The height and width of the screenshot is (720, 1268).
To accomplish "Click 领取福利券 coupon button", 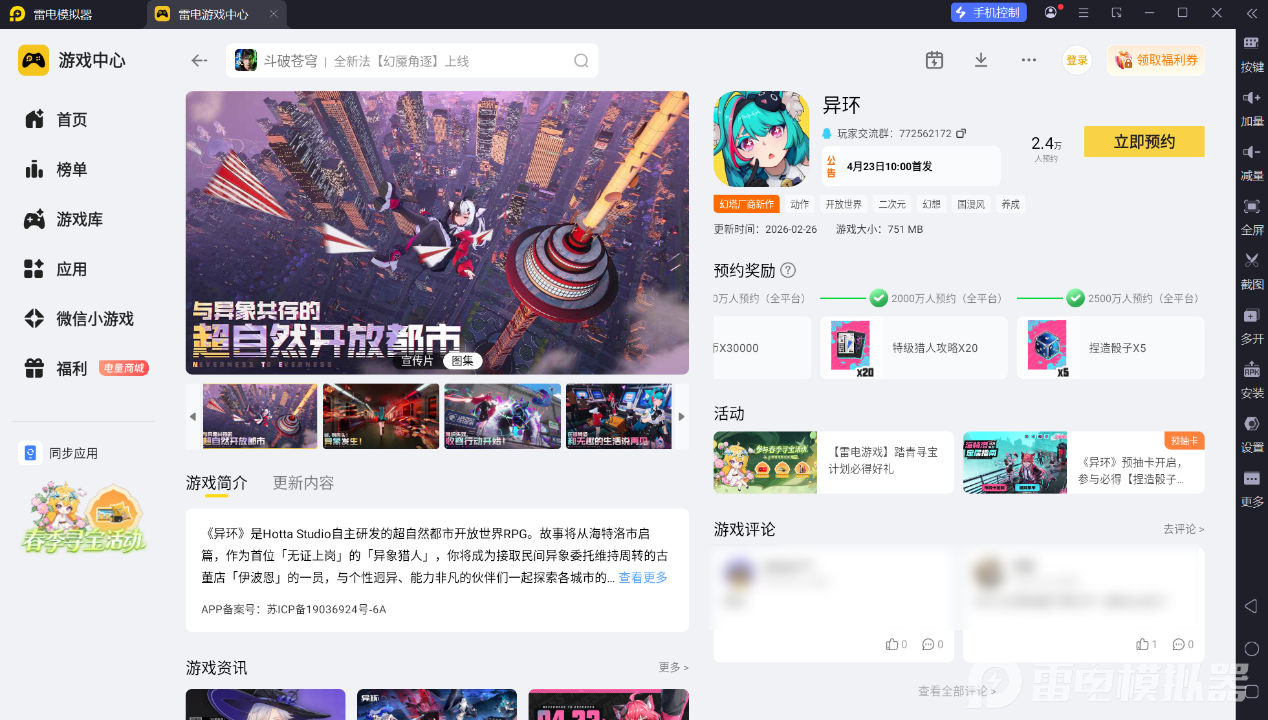I will click(1156, 60).
